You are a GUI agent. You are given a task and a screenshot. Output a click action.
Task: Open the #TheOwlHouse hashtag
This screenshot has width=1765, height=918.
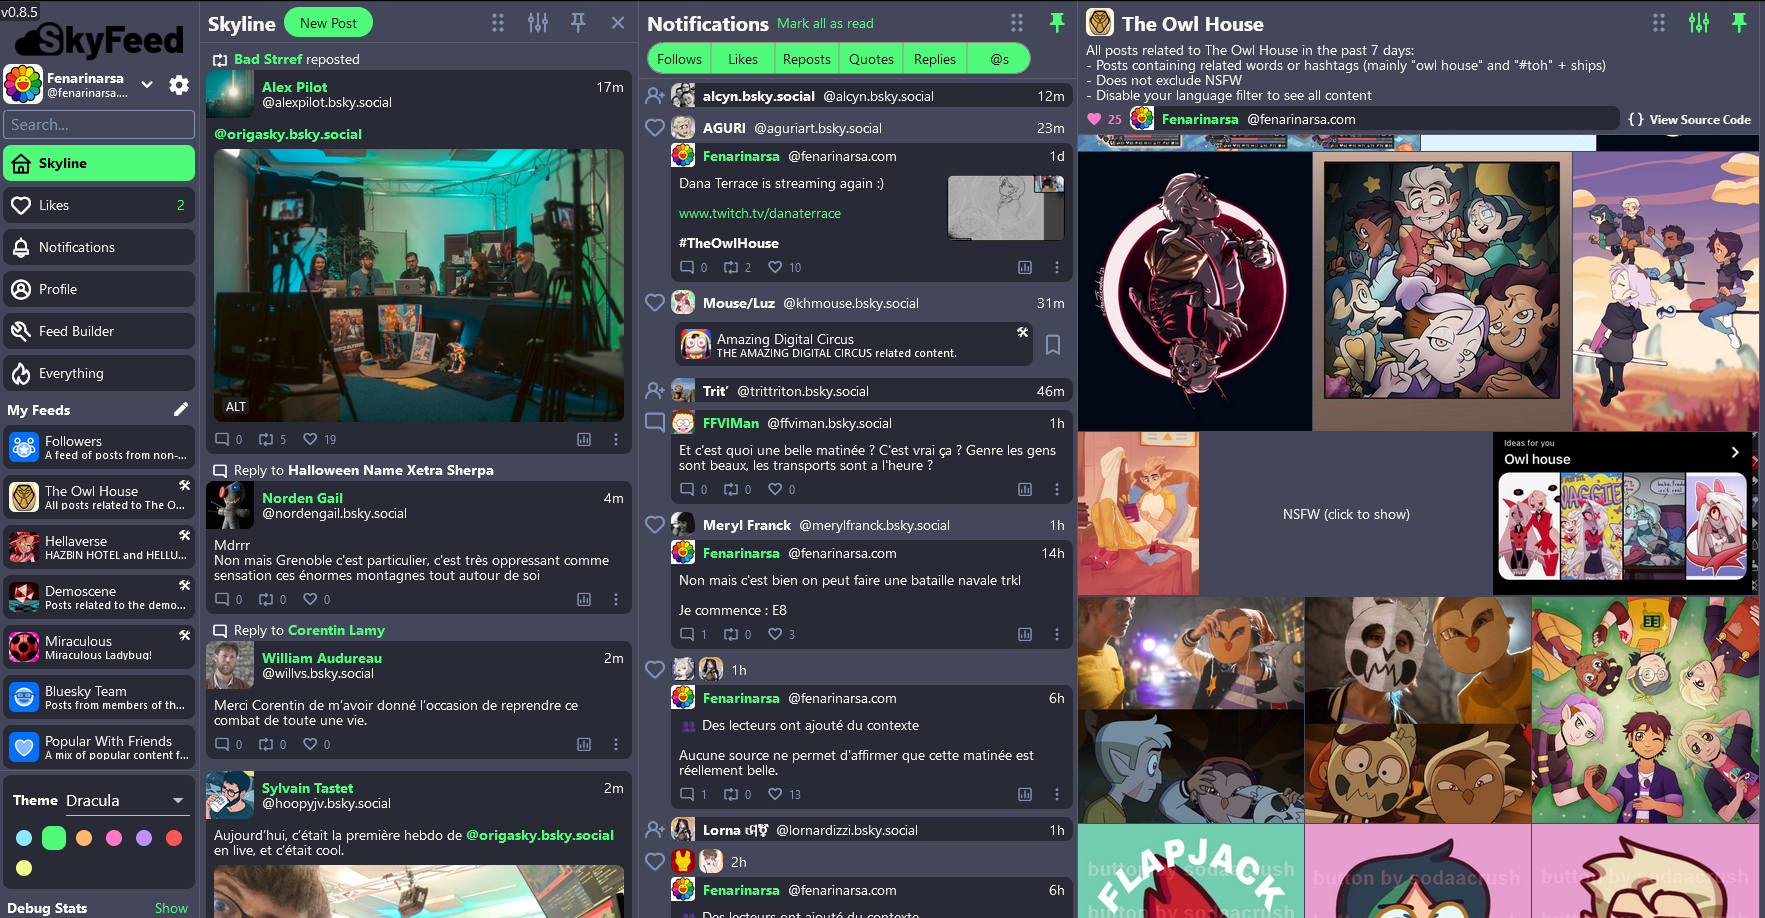pyautogui.click(x=729, y=243)
